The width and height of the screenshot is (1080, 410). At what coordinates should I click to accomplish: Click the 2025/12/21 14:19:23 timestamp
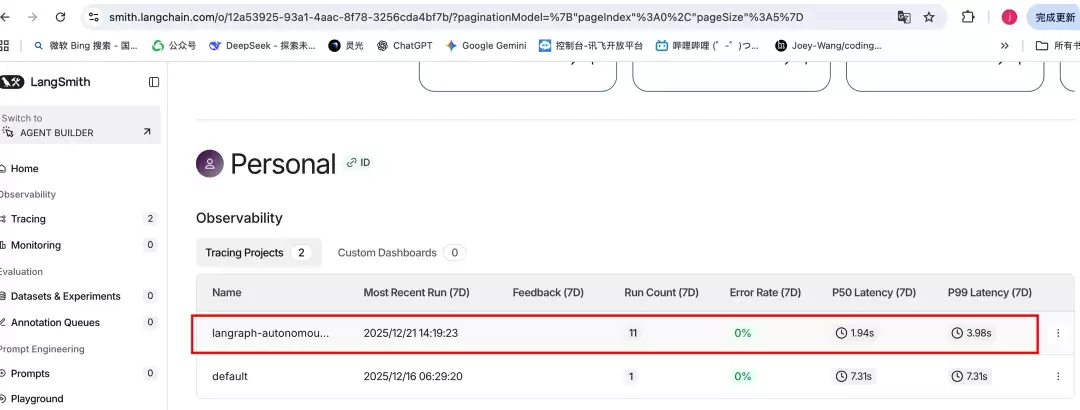[411, 333]
